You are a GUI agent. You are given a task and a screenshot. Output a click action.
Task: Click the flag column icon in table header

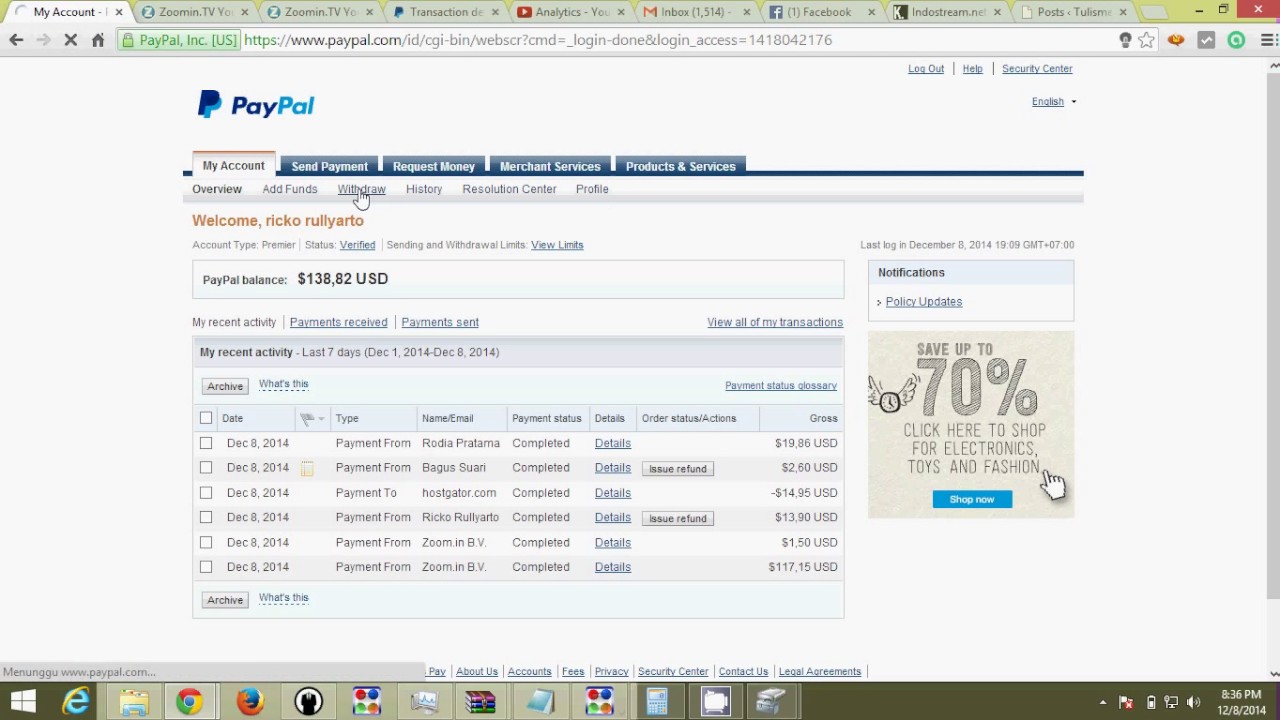[x=307, y=418]
